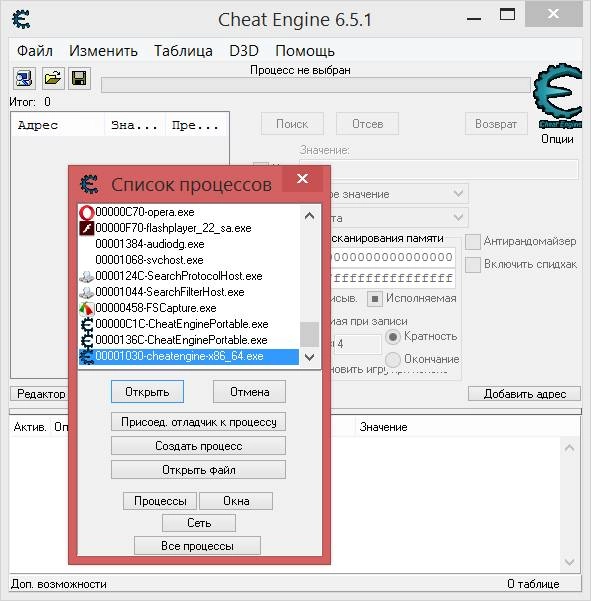Select 00000C1C-CheatEnginePortable.exe icon
591x601 pixels.
pyautogui.click(x=87, y=324)
